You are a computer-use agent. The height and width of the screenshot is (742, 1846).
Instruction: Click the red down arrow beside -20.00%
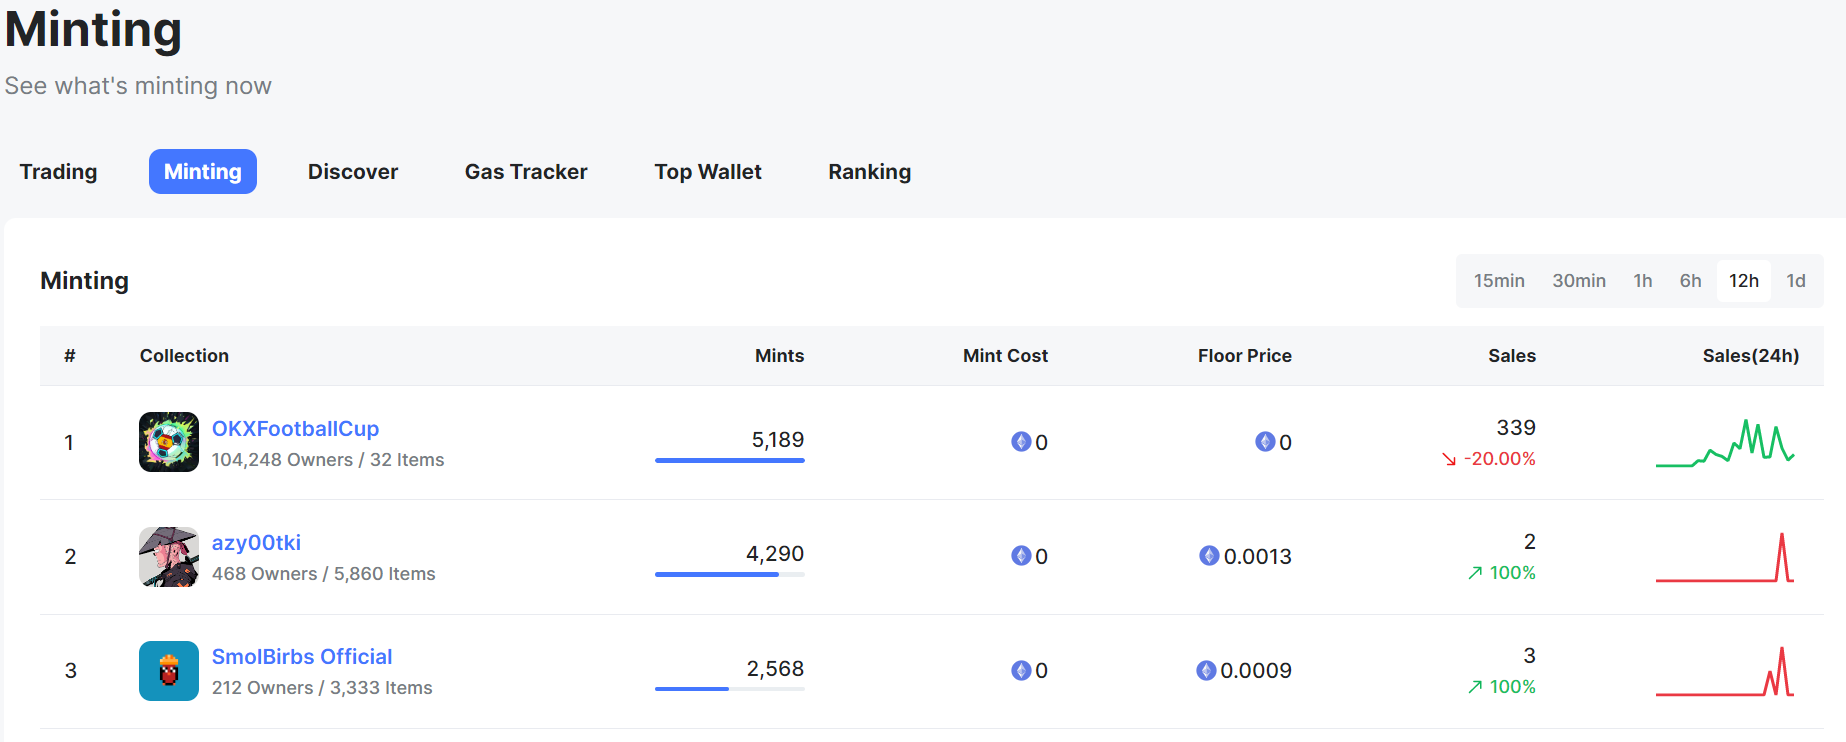pos(1448,459)
